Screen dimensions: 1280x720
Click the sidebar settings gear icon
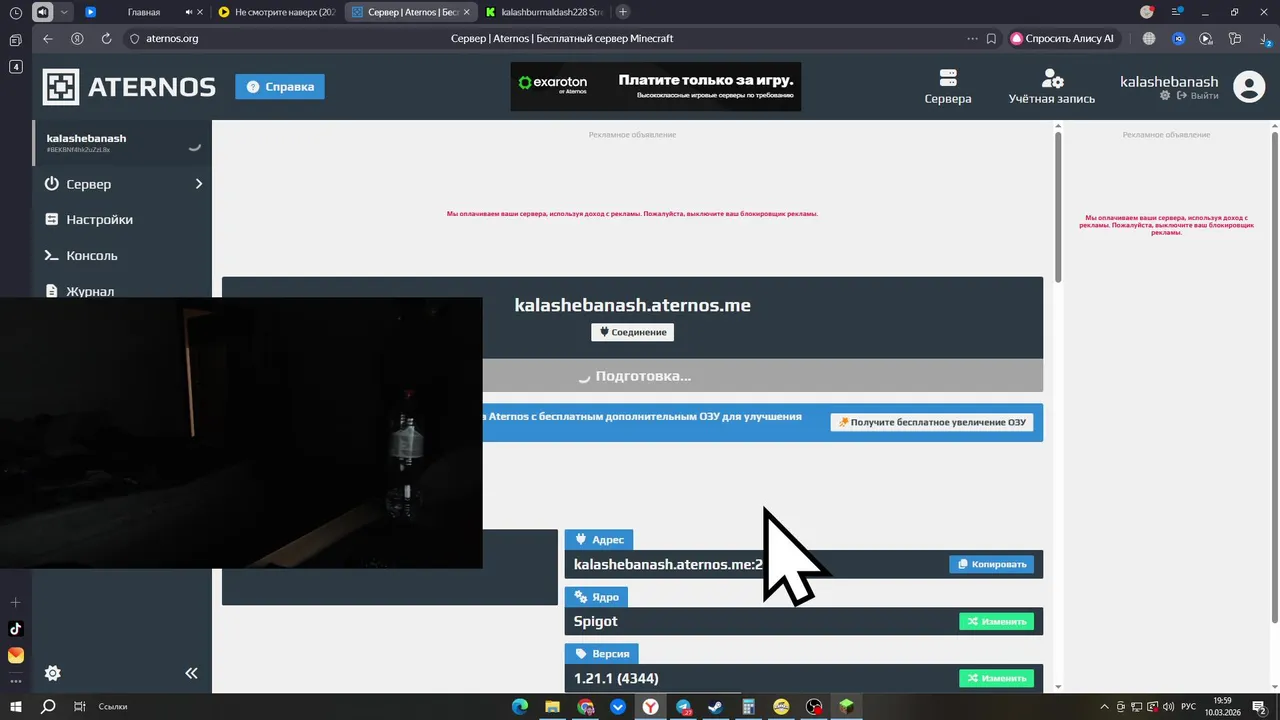pyautogui.click(x=53, y=673)
